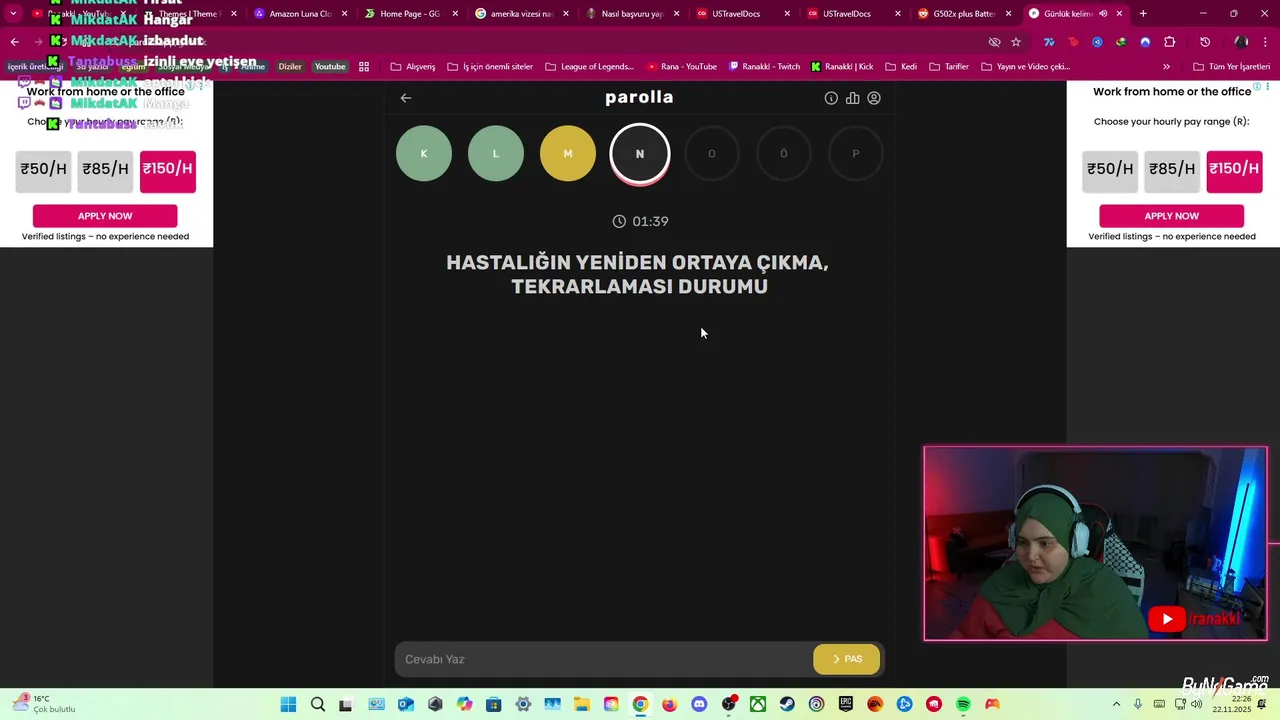Mute audio on the Günlük kelime tab
Viewport: 1280px width, 720px height.
pyautogui.click(x=1103, y=14)
